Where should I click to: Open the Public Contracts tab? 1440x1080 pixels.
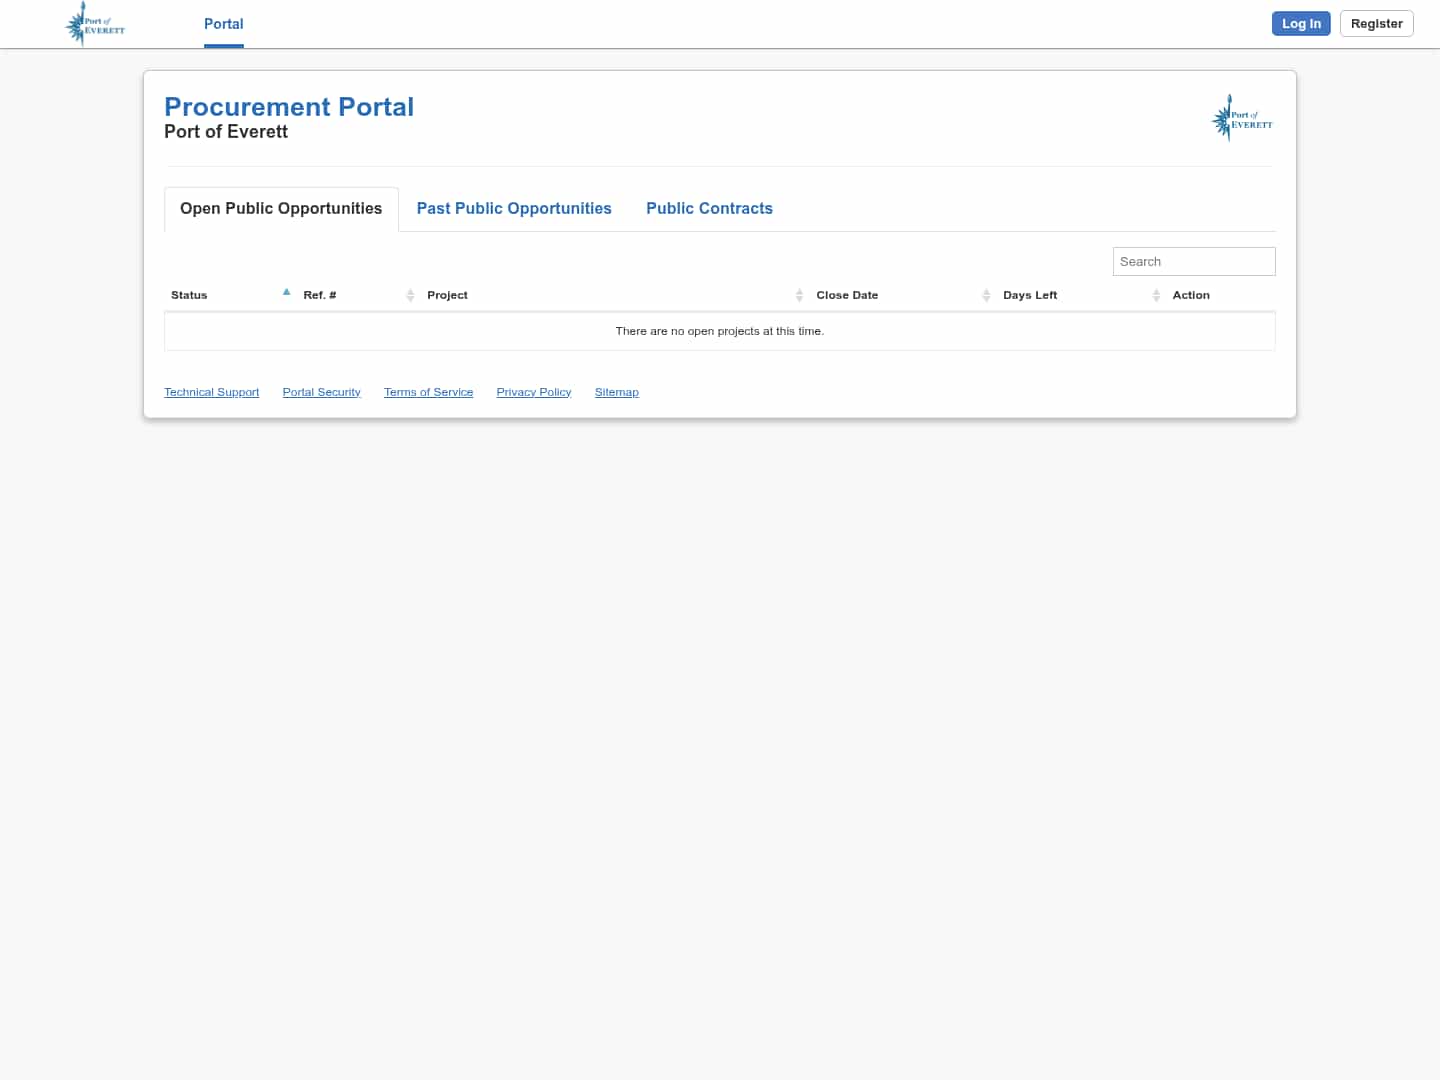click(709, 208)
